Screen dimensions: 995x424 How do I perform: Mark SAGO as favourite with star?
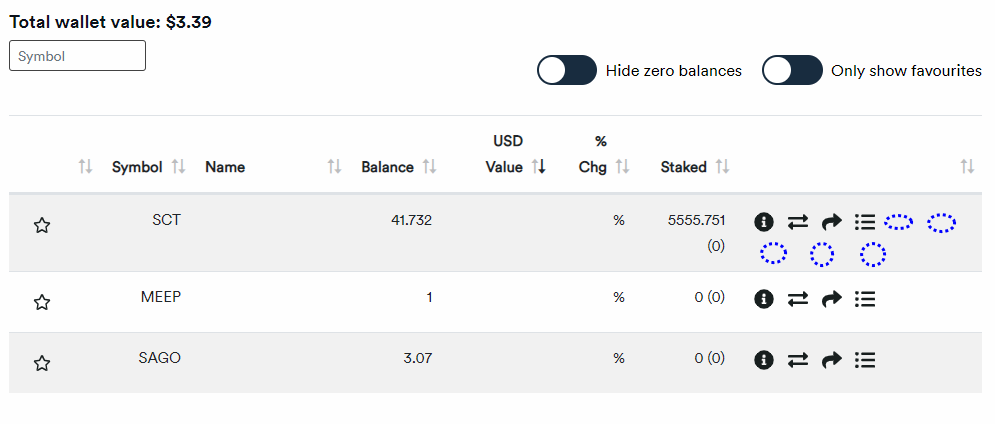point(42,364)
